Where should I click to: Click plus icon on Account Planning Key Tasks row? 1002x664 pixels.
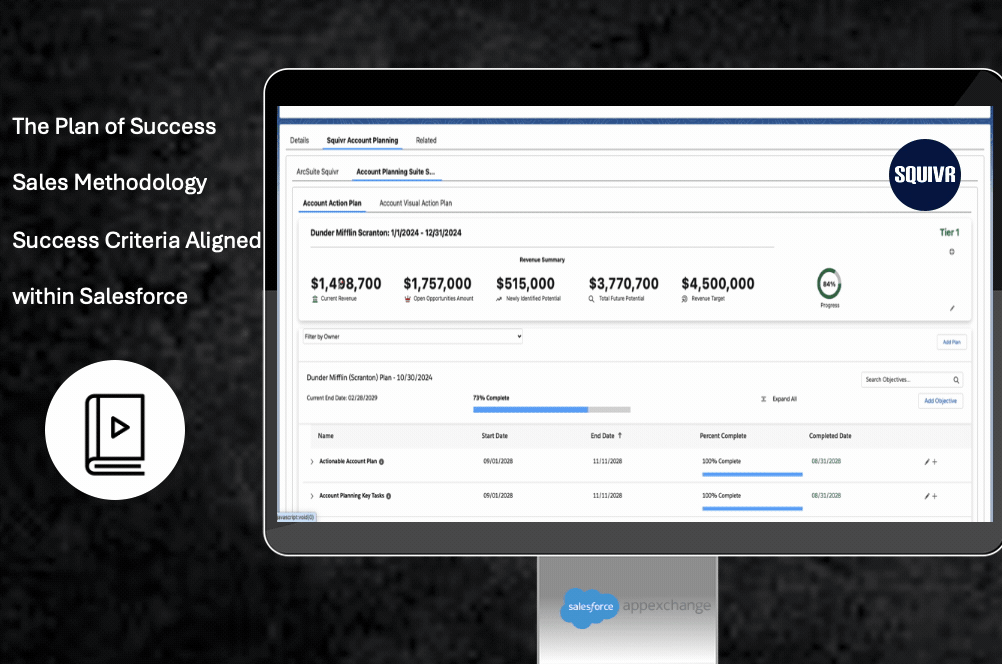(x=935, y=496)
